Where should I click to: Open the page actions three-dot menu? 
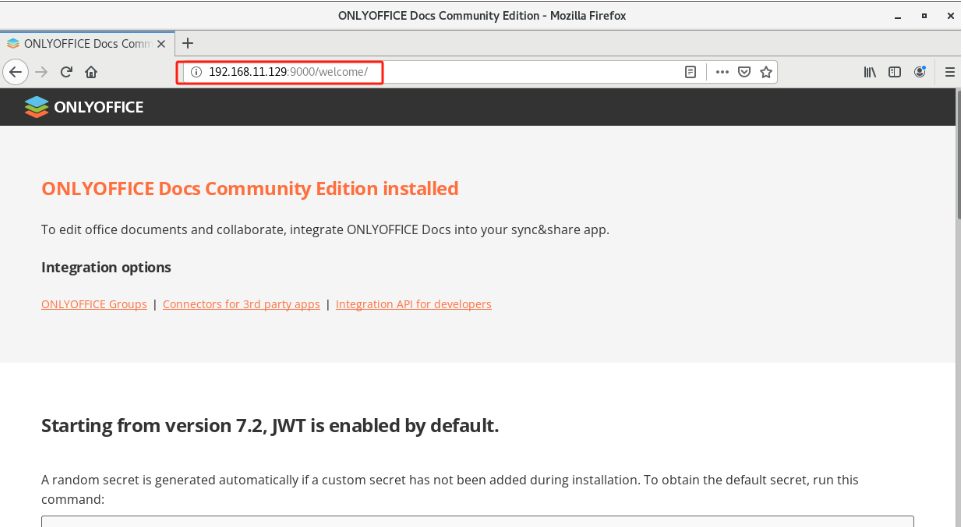(722, 72)
